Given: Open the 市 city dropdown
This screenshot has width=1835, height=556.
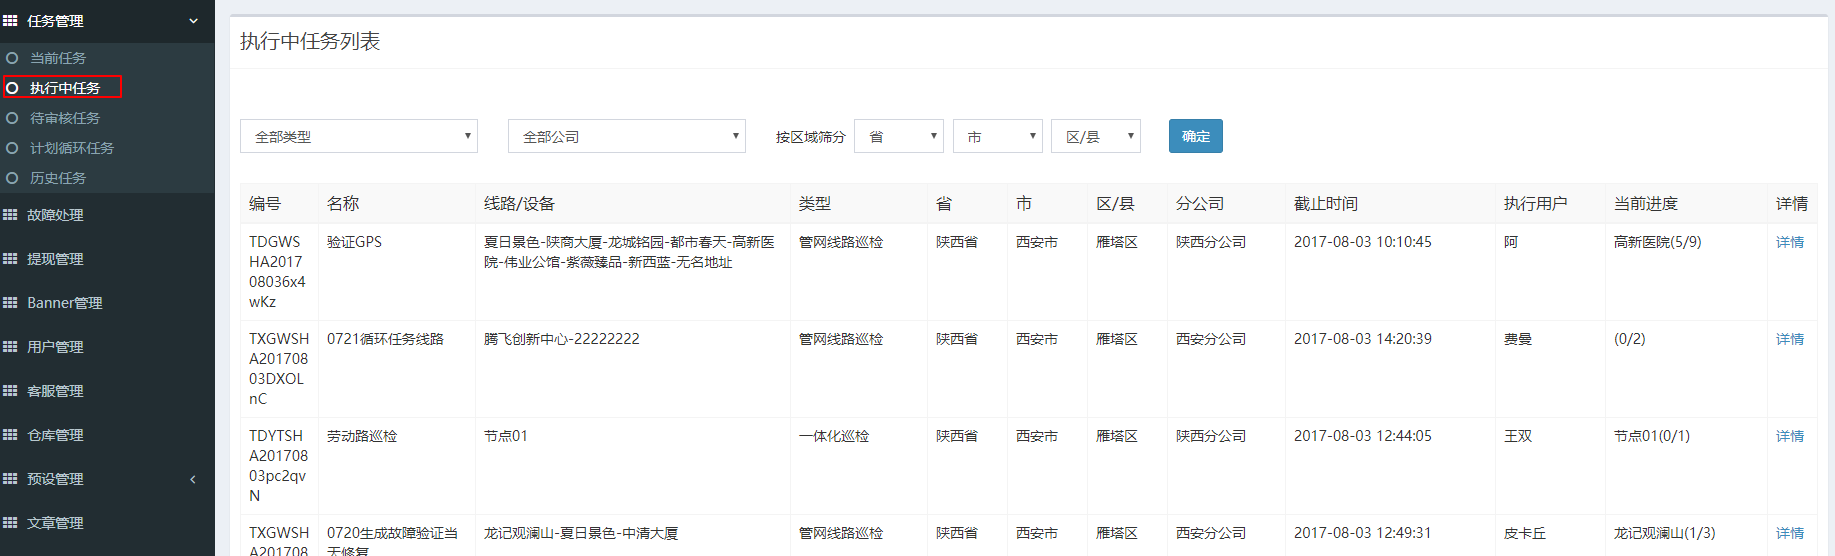Looking at the screenshot, I should (x=998, y=136).
